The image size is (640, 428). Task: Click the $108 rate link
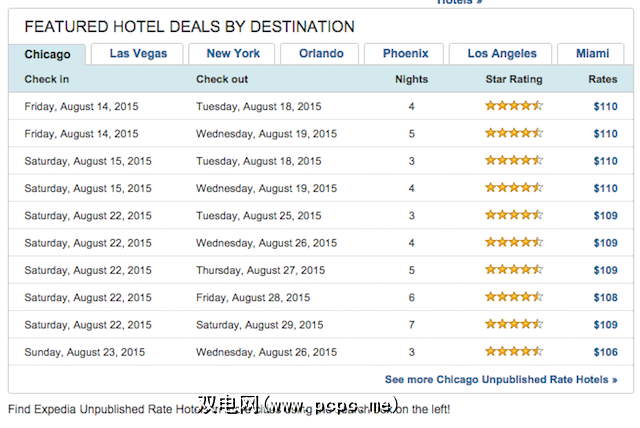[605, 297]
